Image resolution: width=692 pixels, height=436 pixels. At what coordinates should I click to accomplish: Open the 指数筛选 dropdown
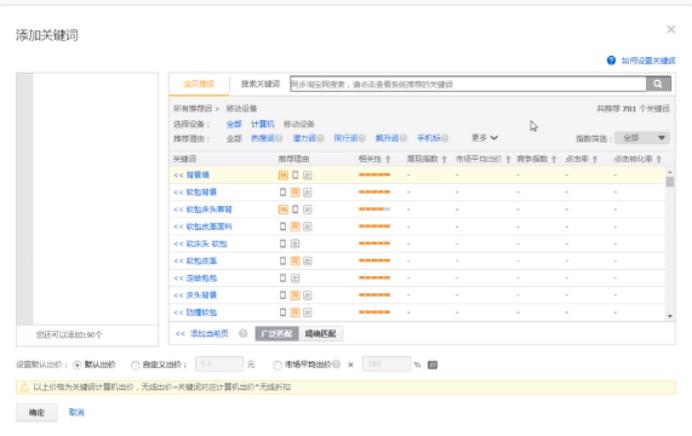tap(642, 138)
